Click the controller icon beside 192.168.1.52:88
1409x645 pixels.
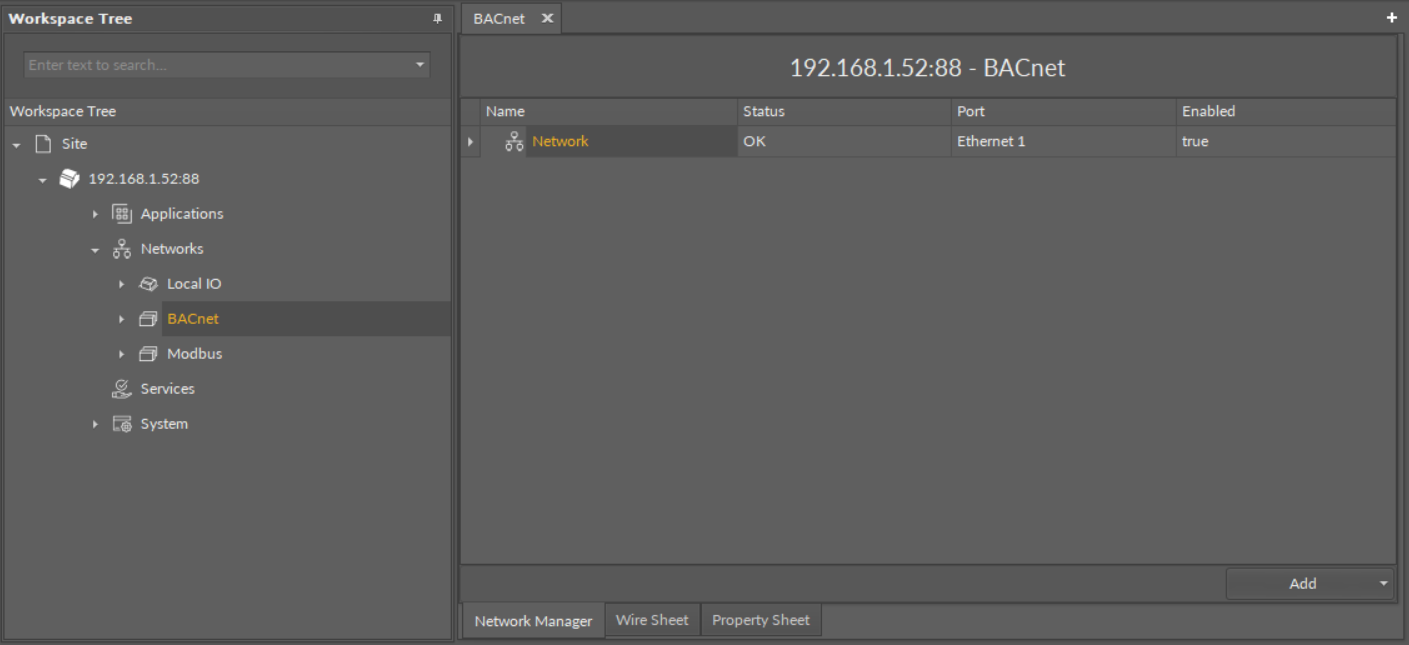69,178
